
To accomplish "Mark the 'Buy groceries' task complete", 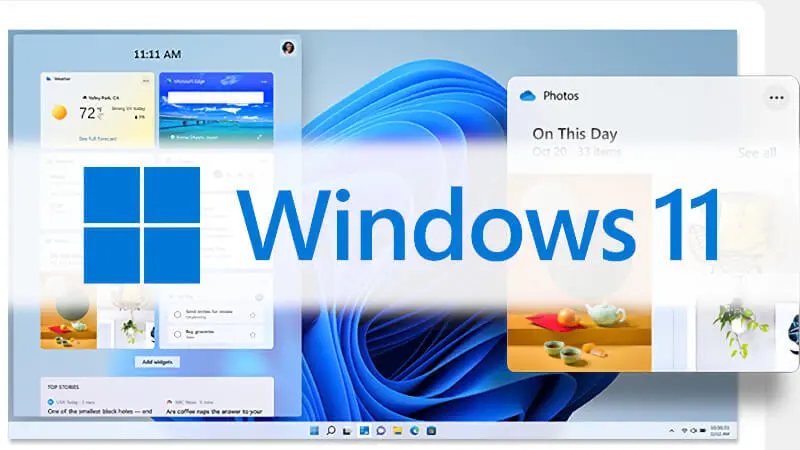I will pos(178,335).
